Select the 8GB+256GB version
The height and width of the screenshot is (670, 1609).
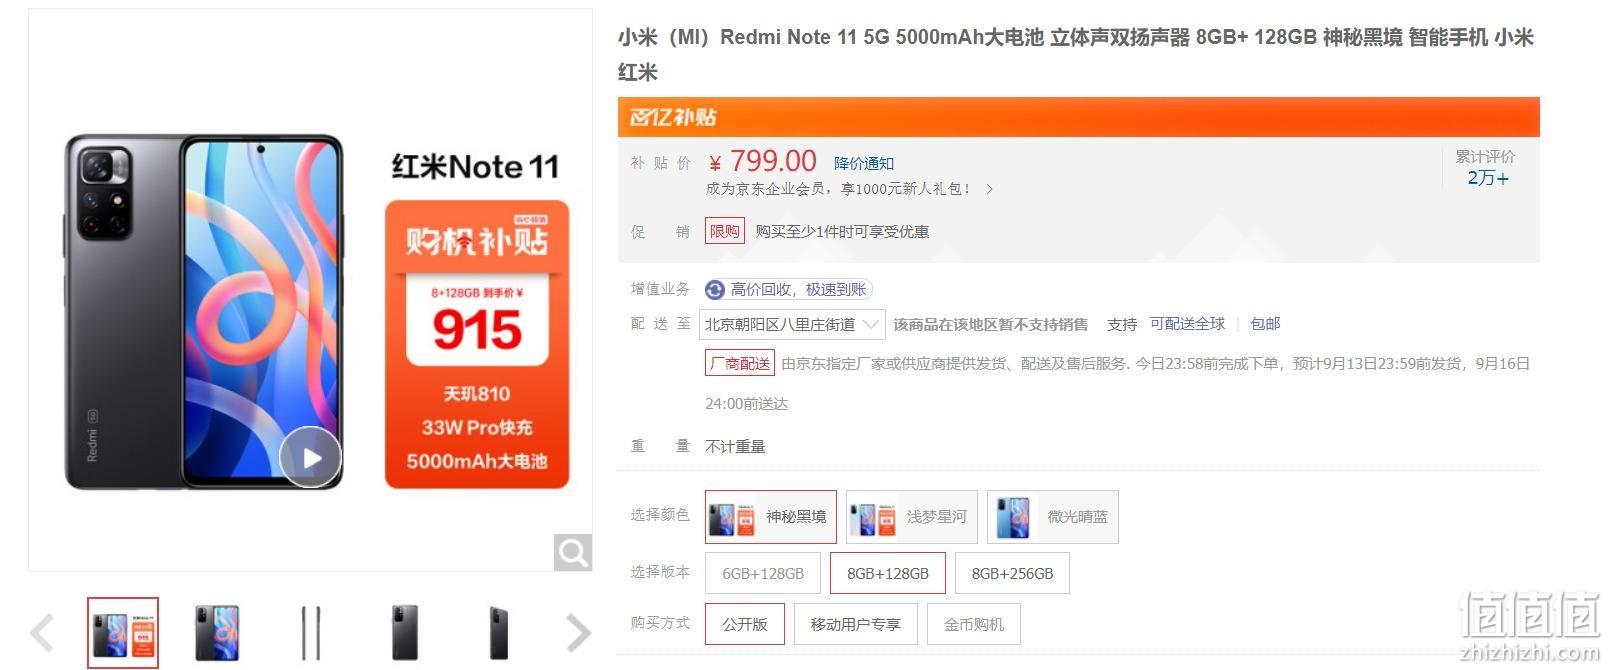coord(1012,574)
